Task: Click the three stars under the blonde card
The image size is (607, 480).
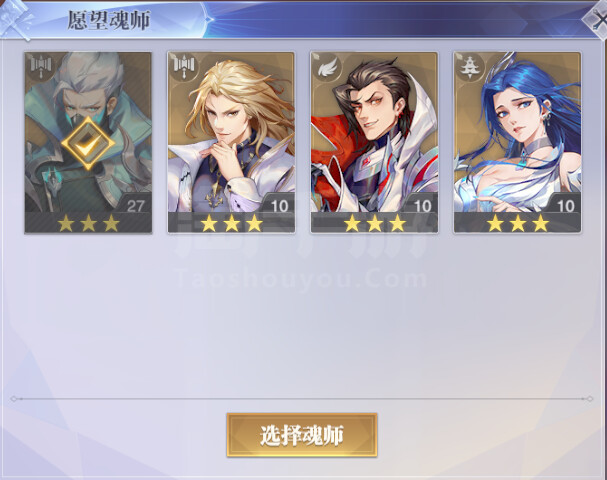Action: [x=231, y=223]
